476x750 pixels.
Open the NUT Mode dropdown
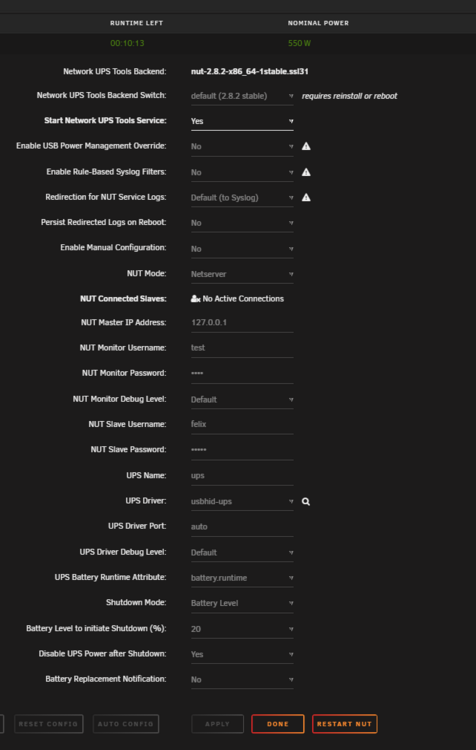[242, 274]
